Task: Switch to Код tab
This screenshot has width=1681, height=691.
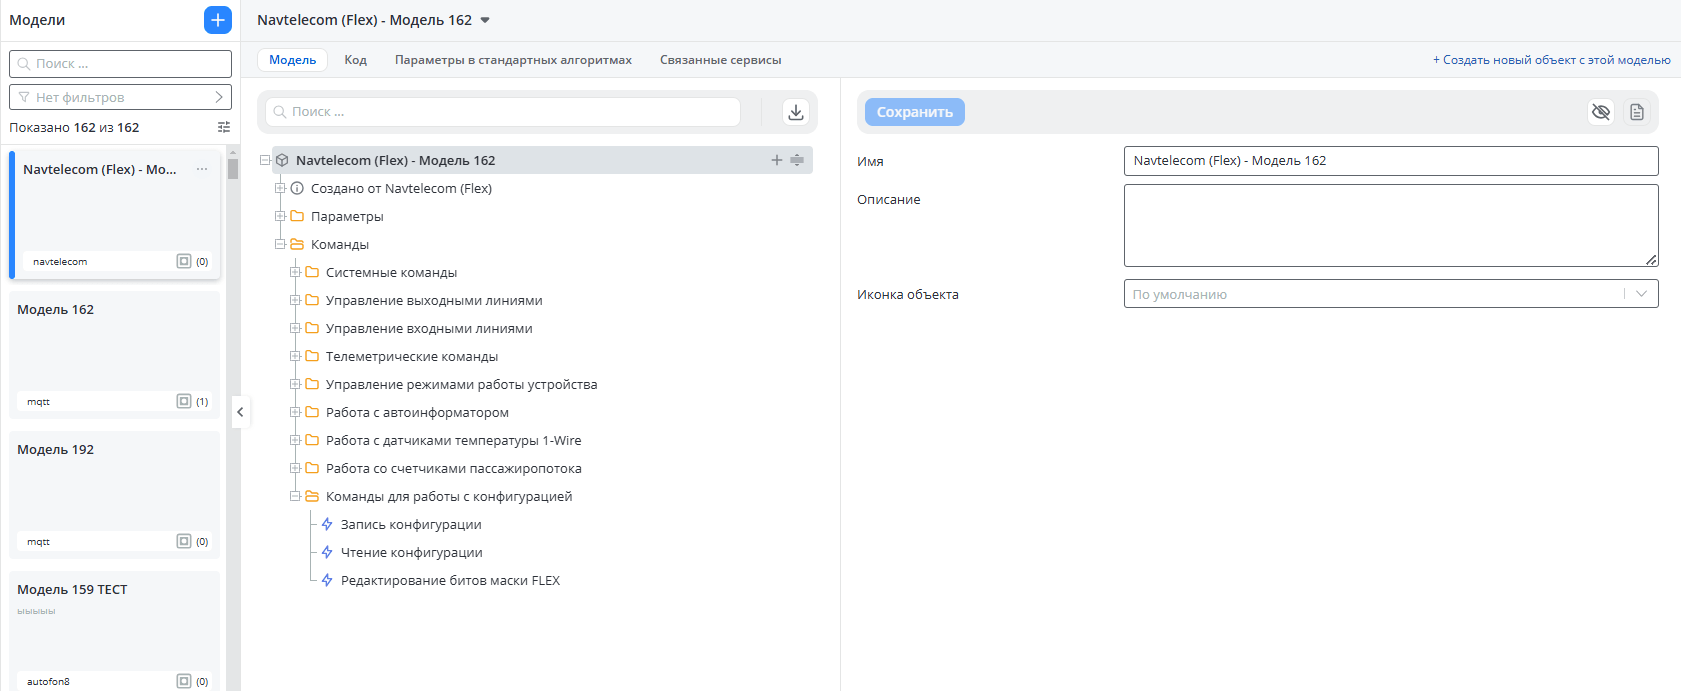Action: pyautogui.click(x=356, y=60)
